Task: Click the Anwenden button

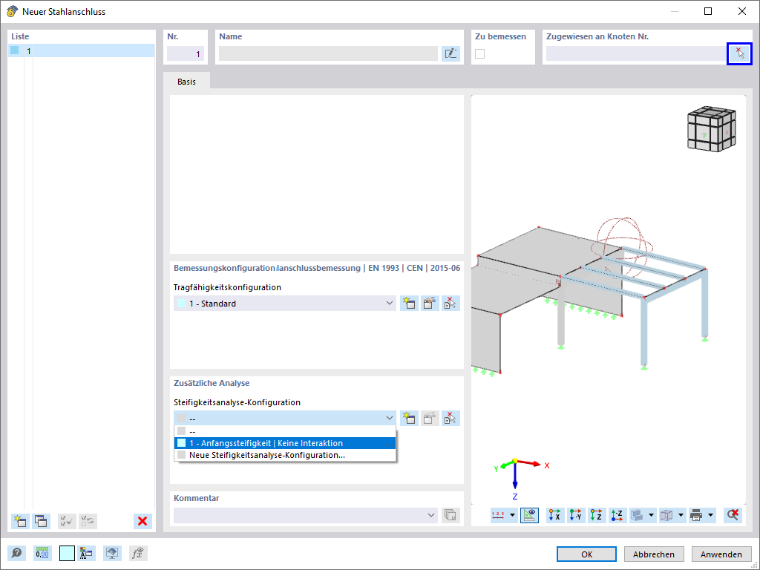Action: [721, 554]
